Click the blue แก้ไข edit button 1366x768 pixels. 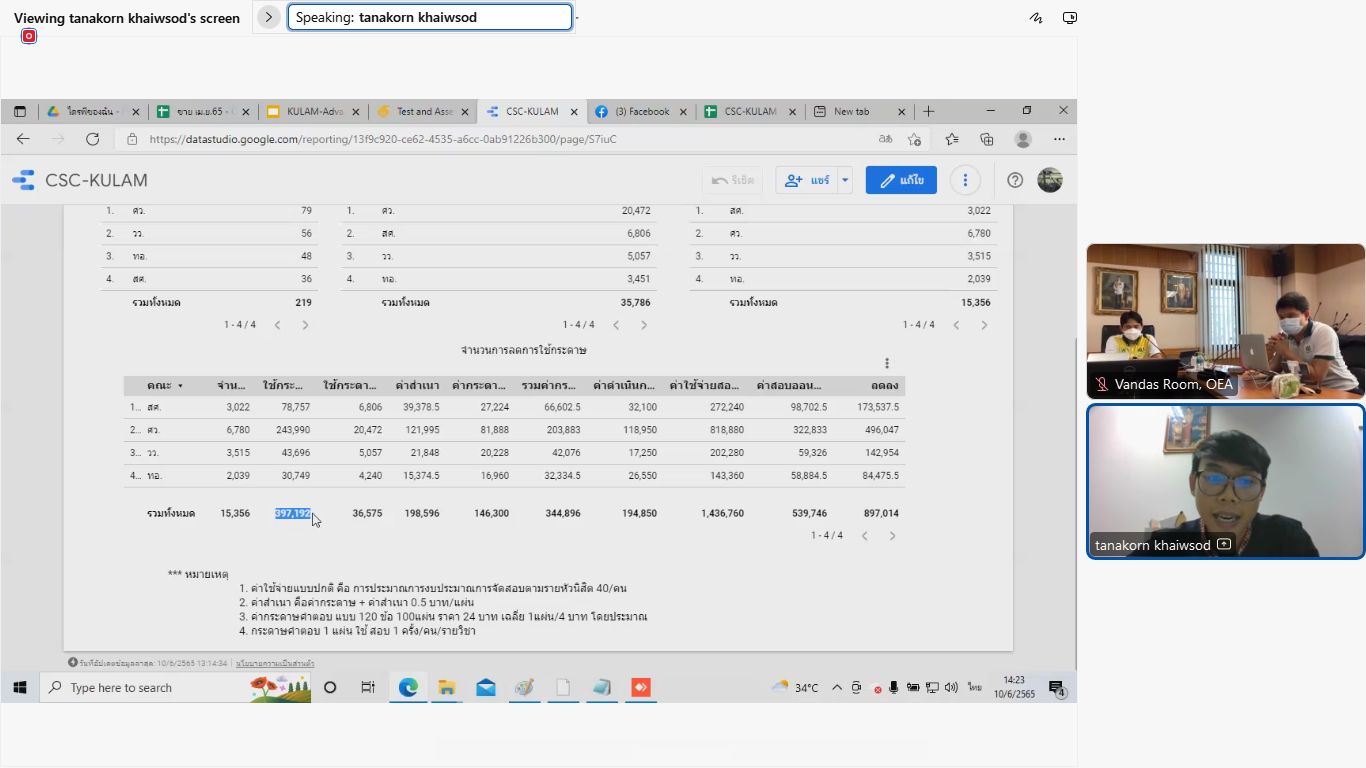(901, 180)
